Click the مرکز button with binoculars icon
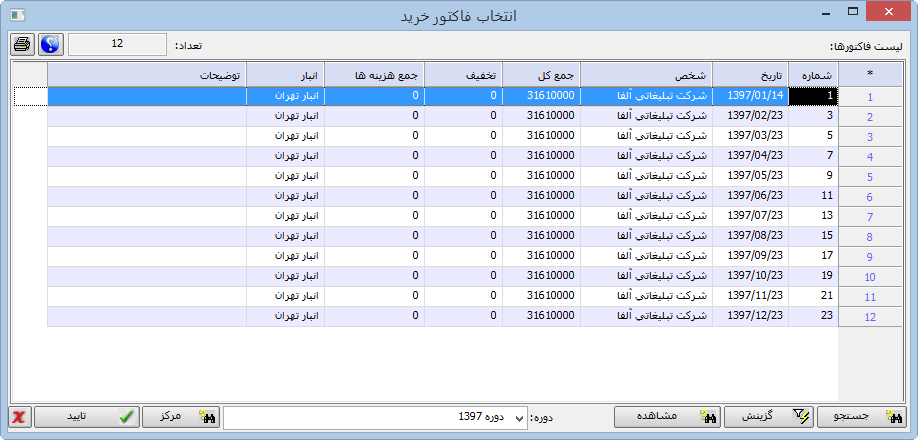 click(181, 417)
